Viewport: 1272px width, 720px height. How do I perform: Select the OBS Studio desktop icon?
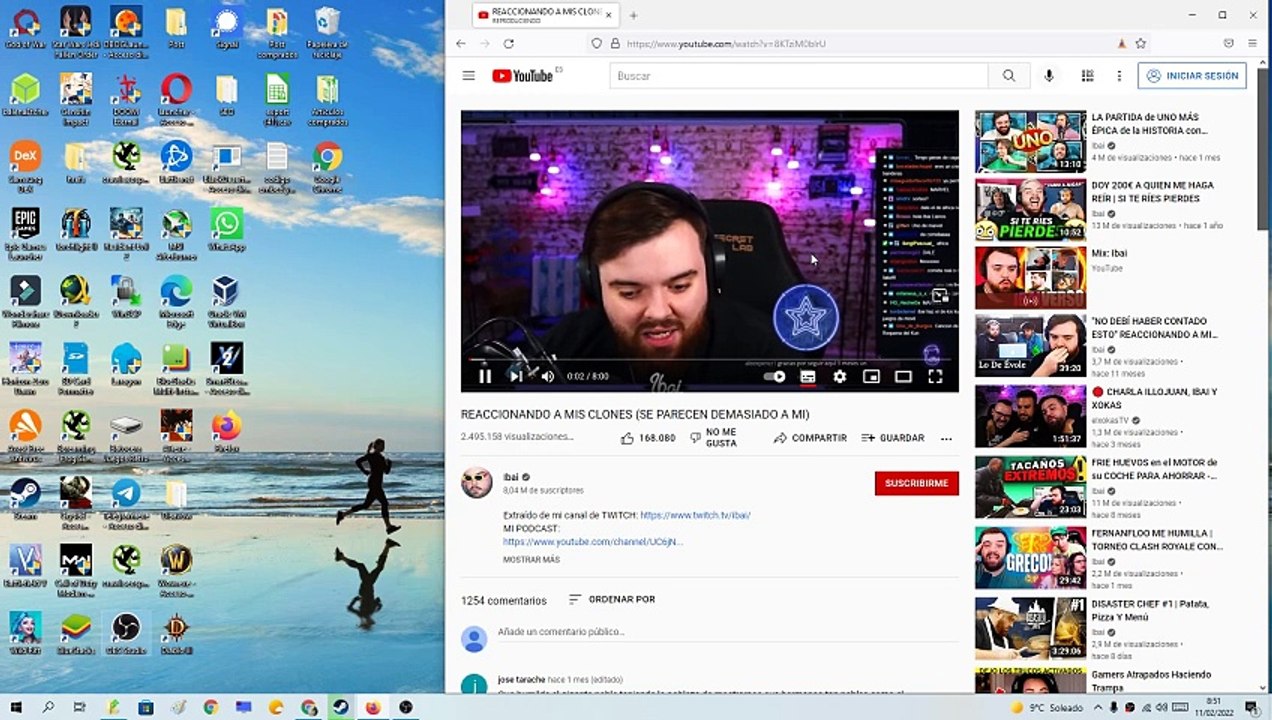[126, 633]
